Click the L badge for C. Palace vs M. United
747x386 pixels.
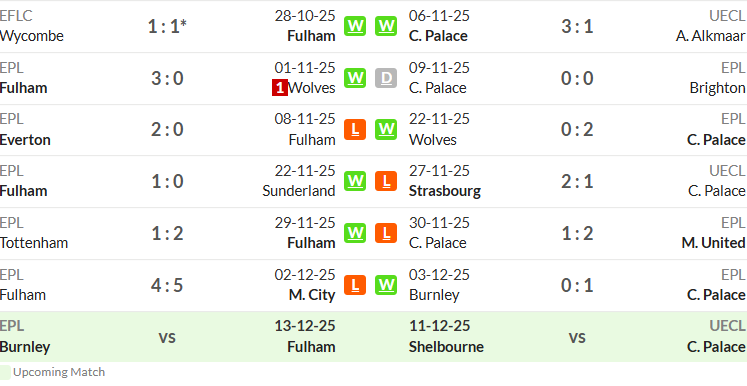[386, 233]
